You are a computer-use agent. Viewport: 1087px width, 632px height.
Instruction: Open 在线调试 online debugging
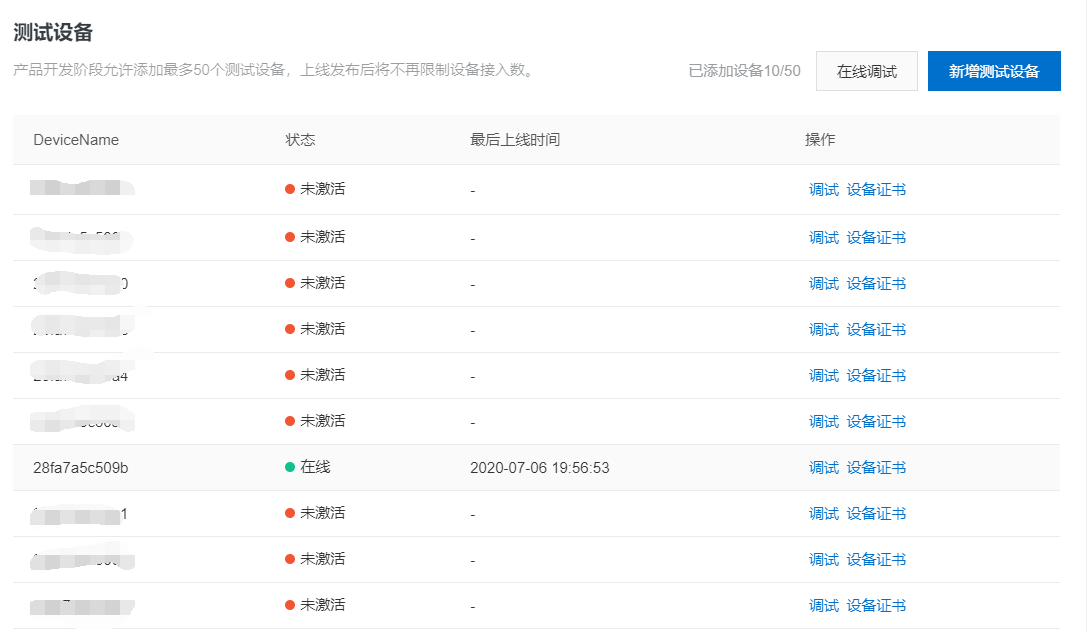pos(866,71)
